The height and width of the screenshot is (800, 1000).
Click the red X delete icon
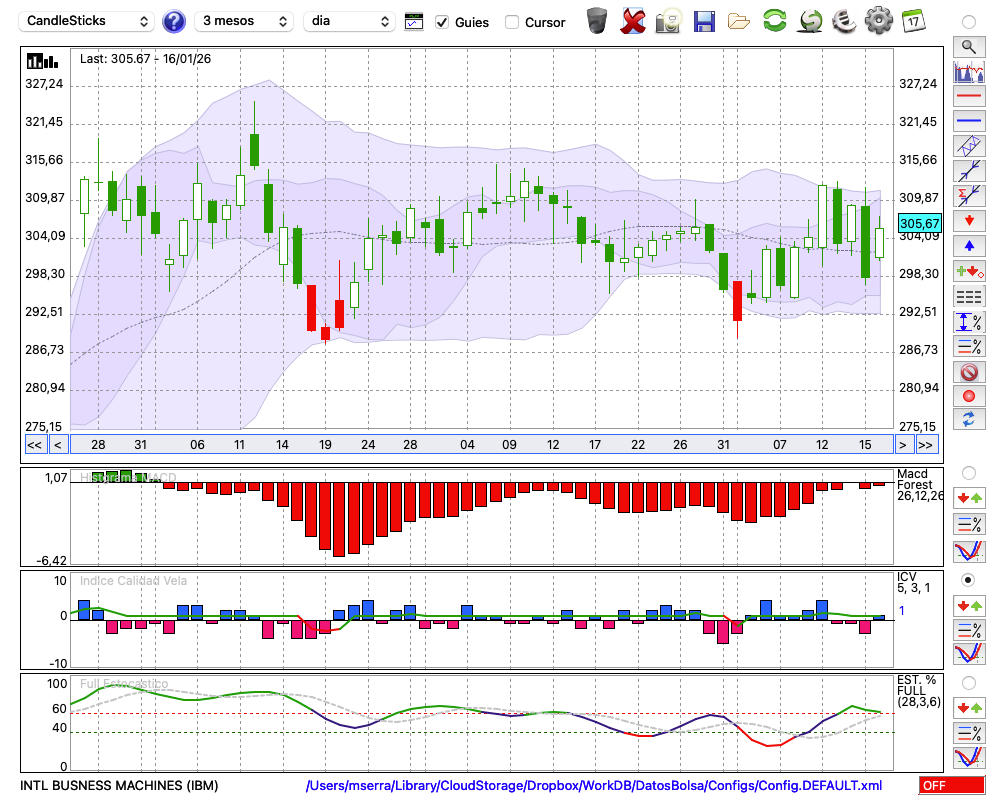[x=633, y=21]
